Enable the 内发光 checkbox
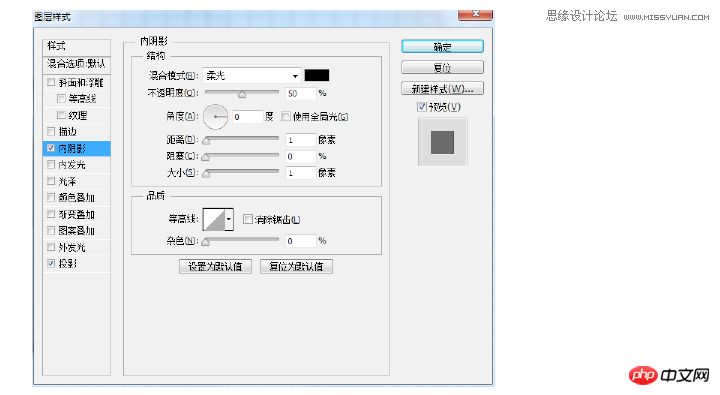This screenshot has width=720, height=395. coord(51,164)
